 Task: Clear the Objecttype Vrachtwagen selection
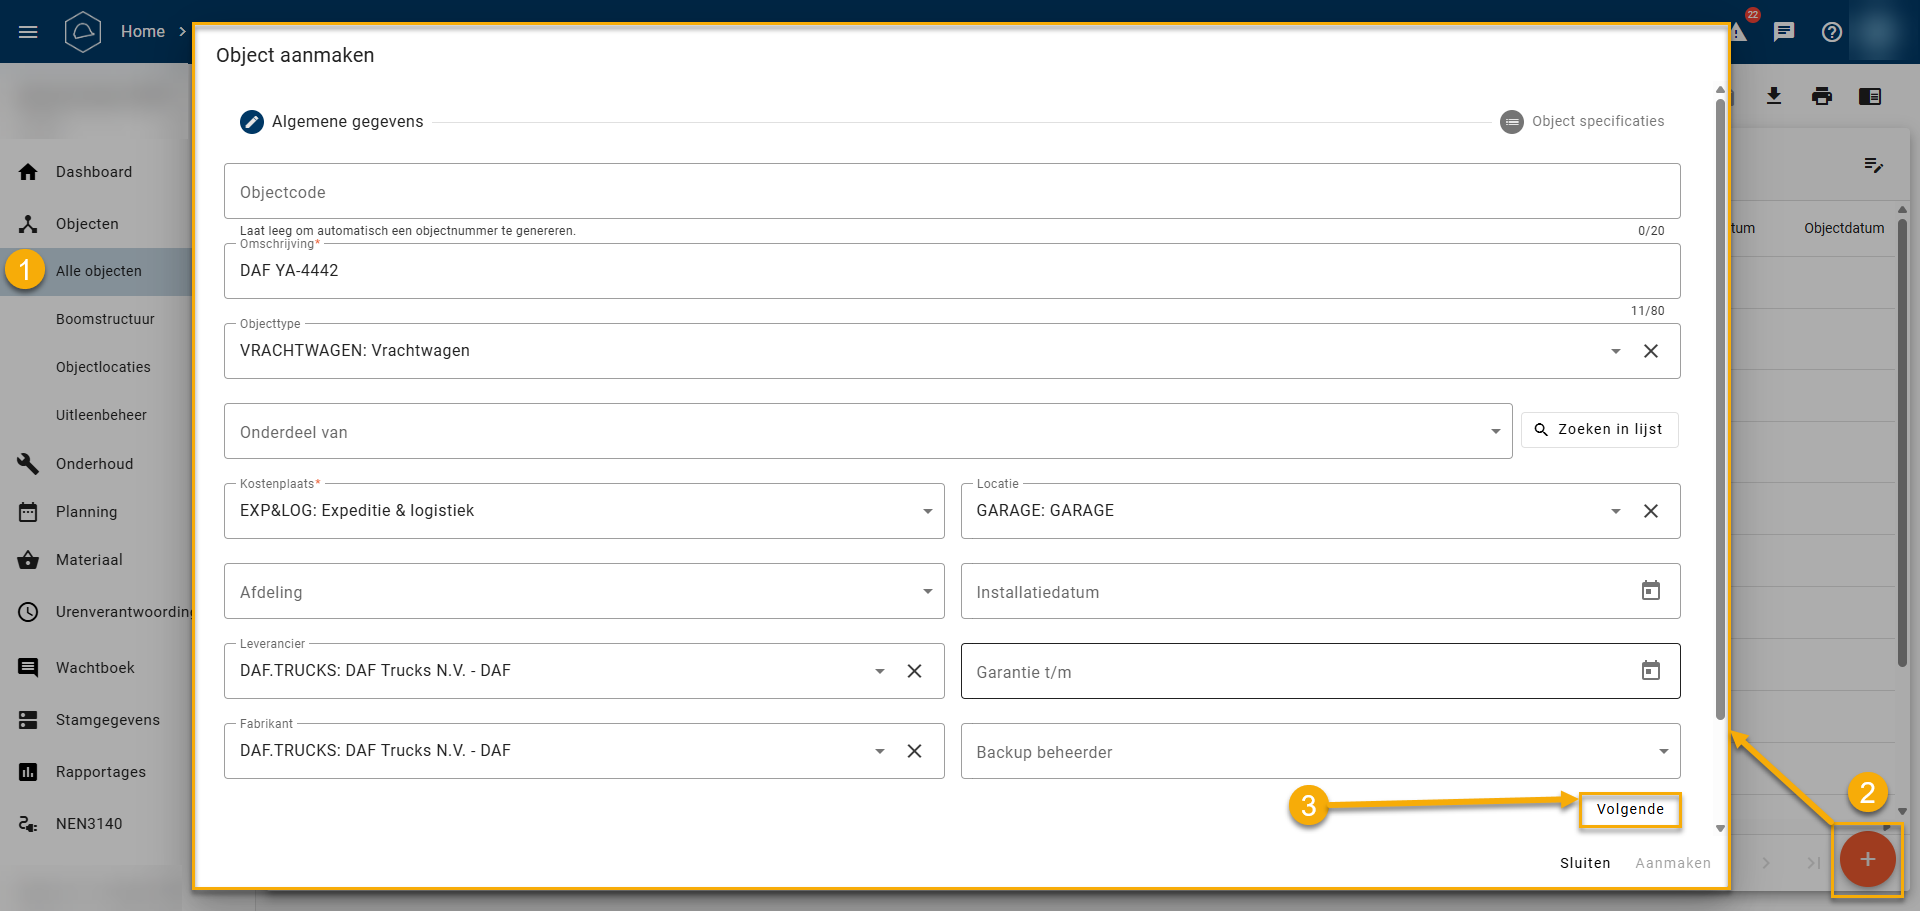pyautogui.click(x=1650, y=351)
